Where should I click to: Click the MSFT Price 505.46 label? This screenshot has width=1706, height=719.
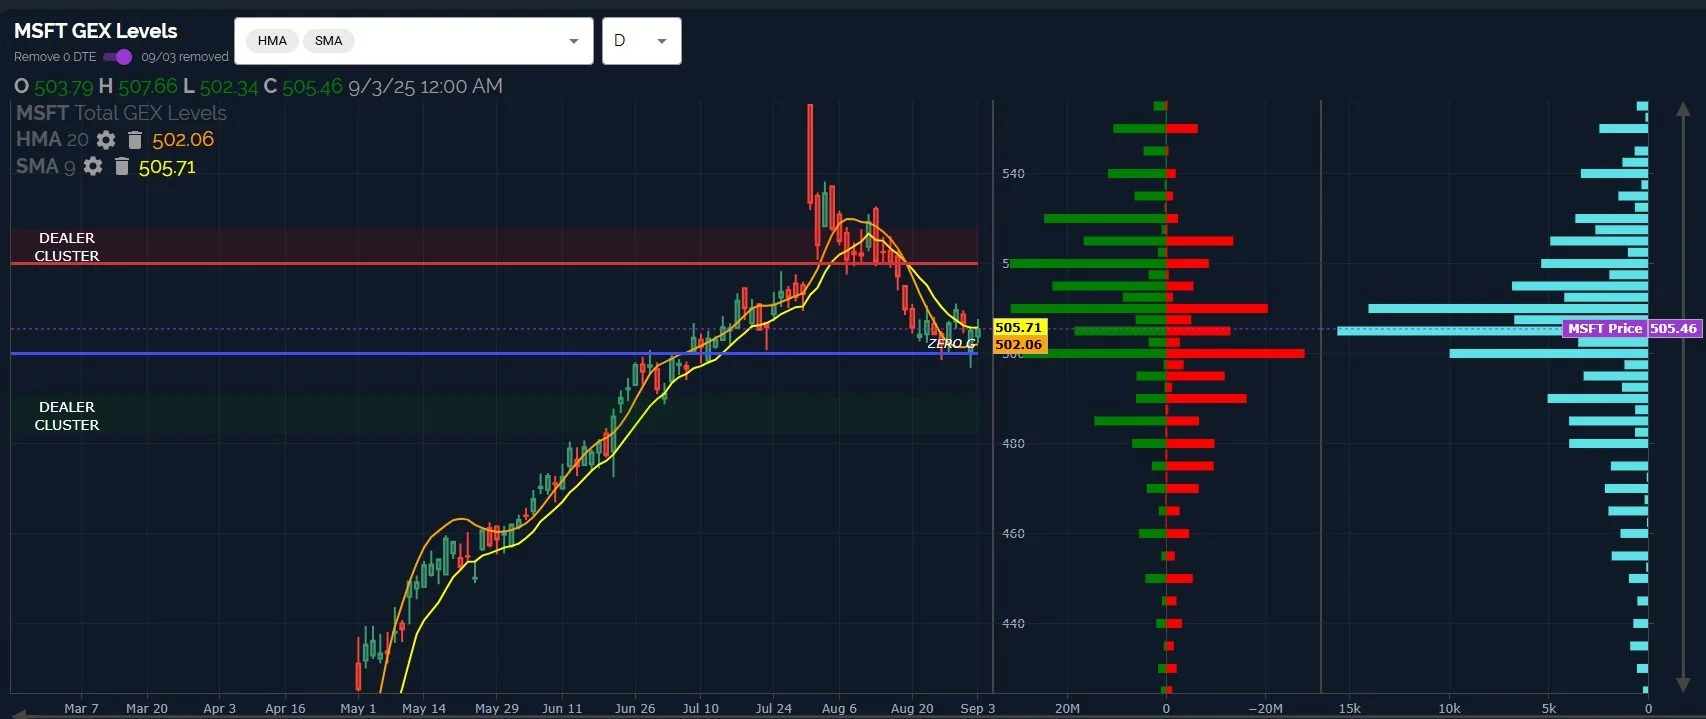[x=1631, y=328]
